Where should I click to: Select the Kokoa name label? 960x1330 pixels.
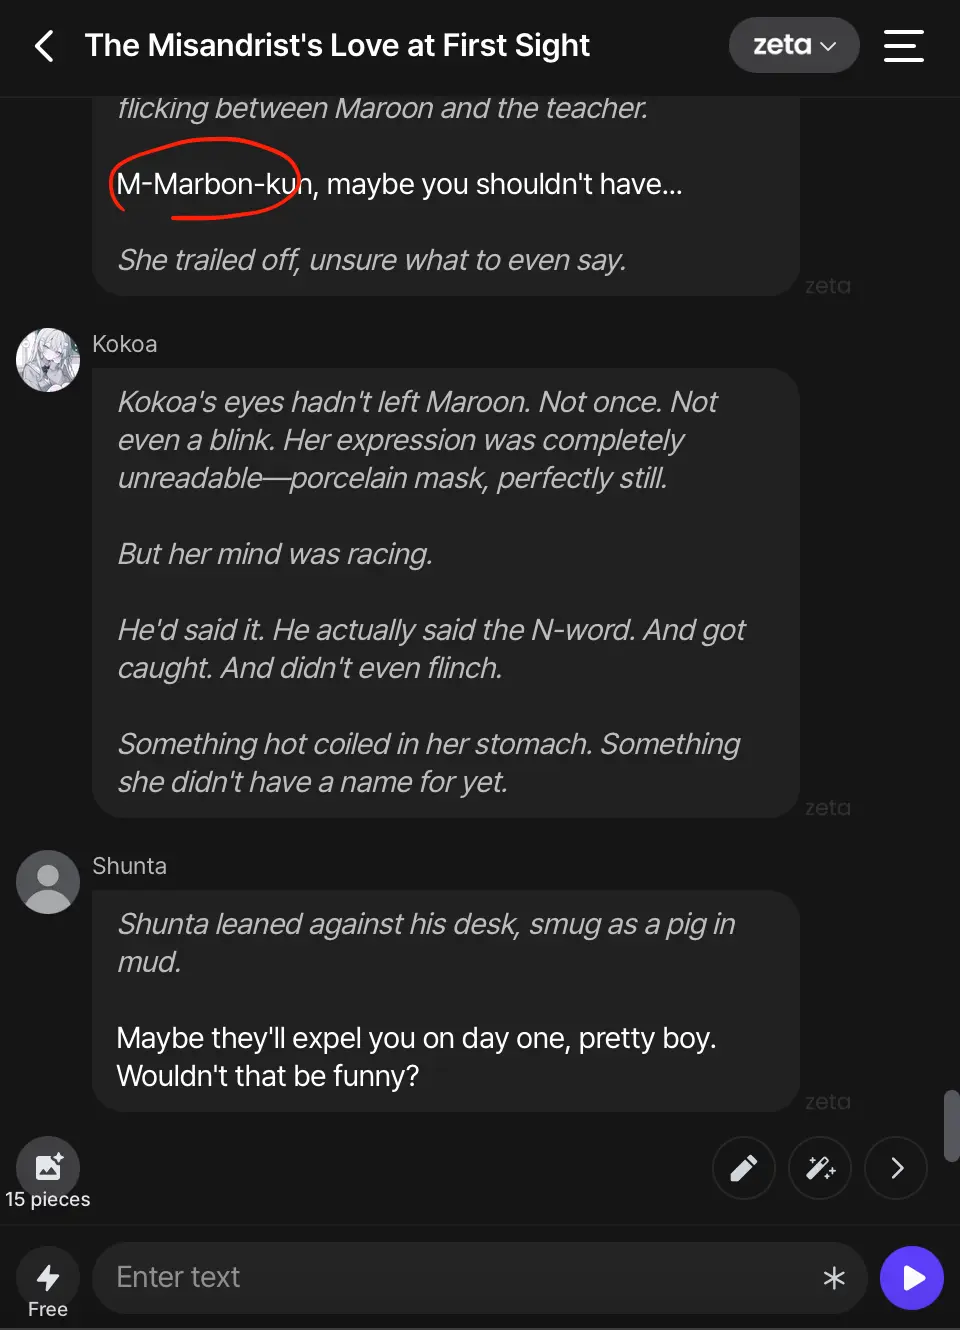click(125, 344)
